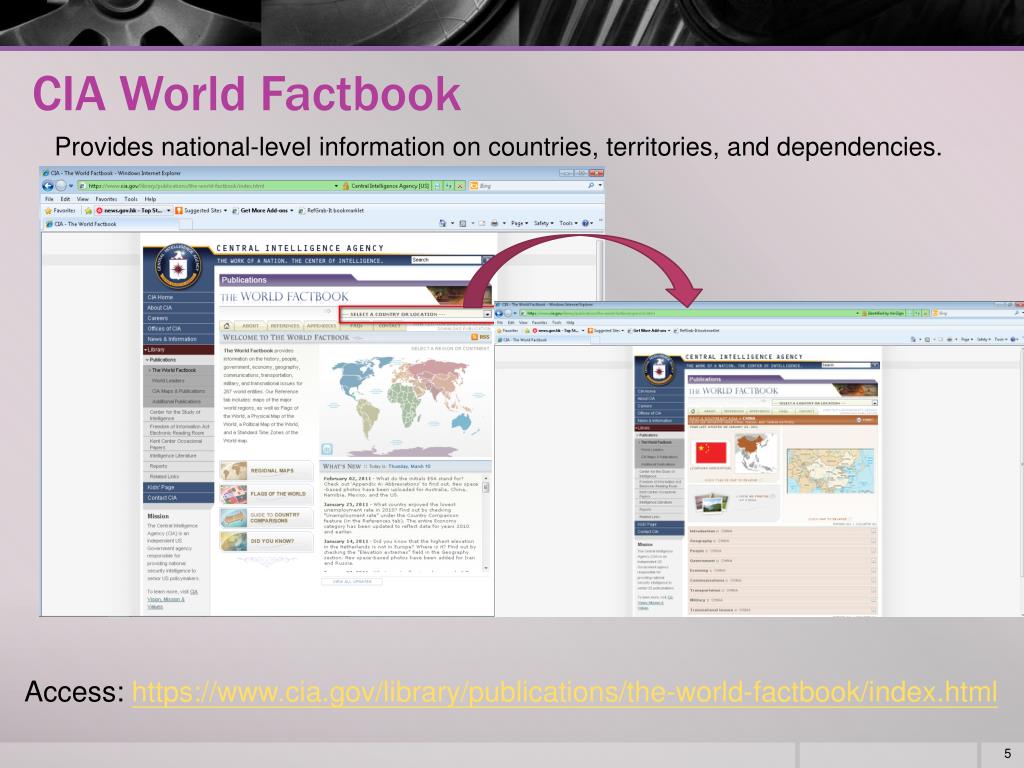Collapse the Publications sidebar subsection
Viewport: 1024px width, 768px height.
point(178,360)
